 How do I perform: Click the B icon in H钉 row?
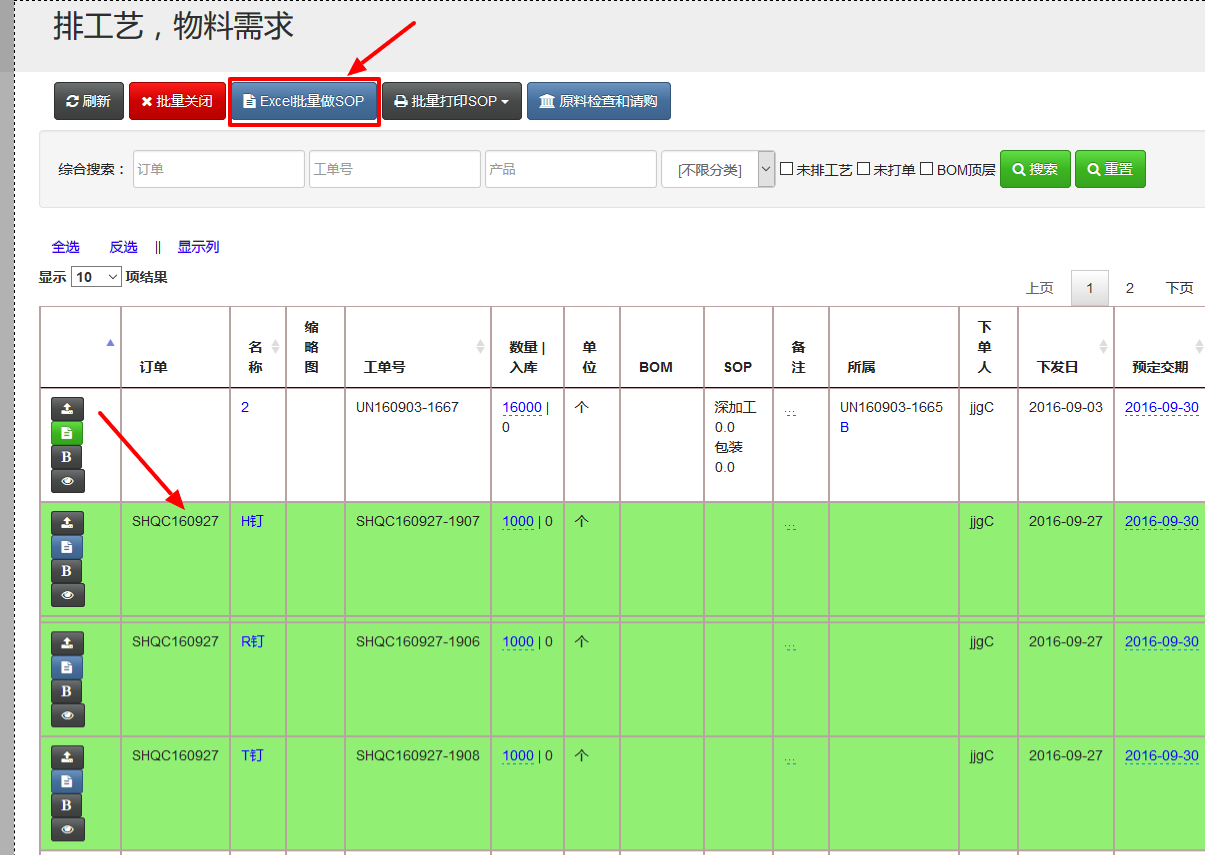click(x=67, y=571)
